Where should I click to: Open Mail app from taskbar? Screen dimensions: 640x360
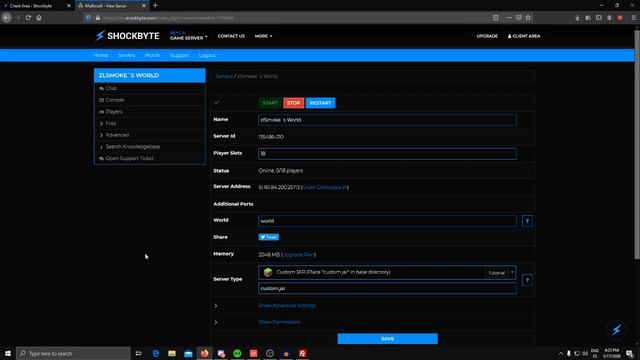pyautogui.click(x=188, y=353)
